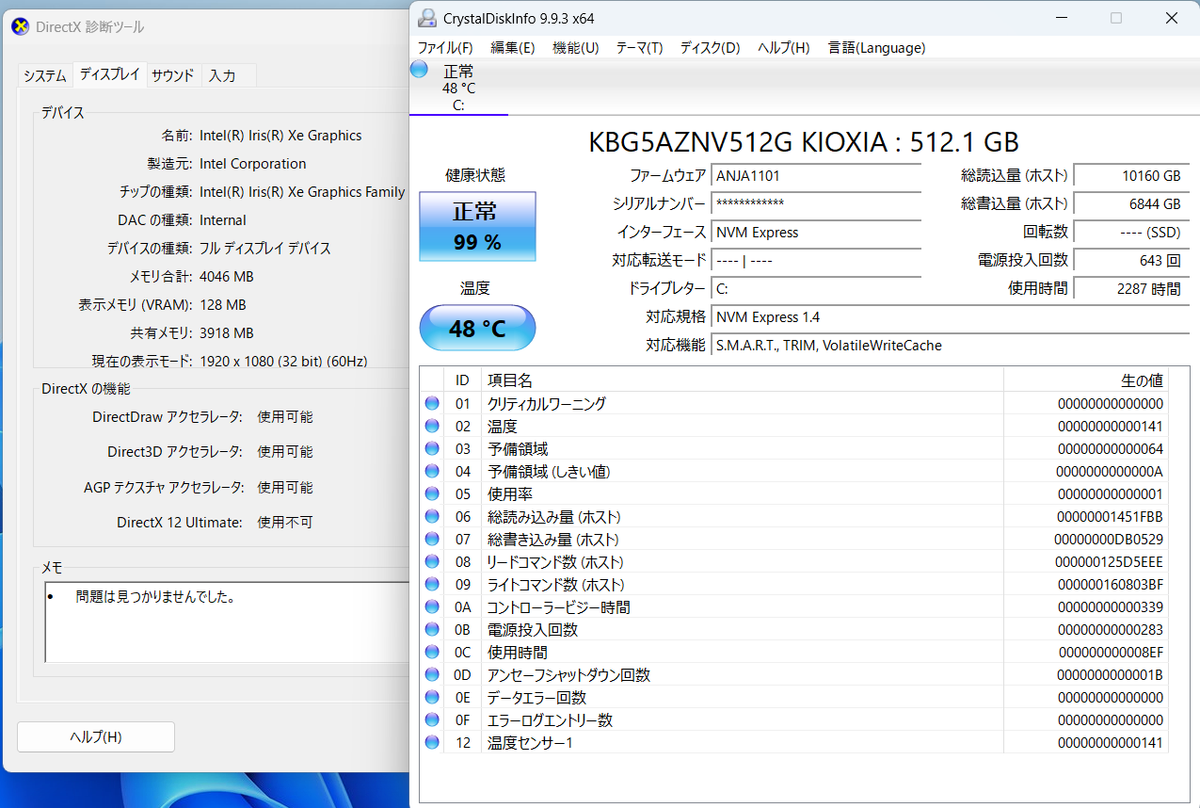This screenshot has width=1200, height=808.
Task: Click the CrystalDiskInfo app icon in title bar
Action: 427,18
